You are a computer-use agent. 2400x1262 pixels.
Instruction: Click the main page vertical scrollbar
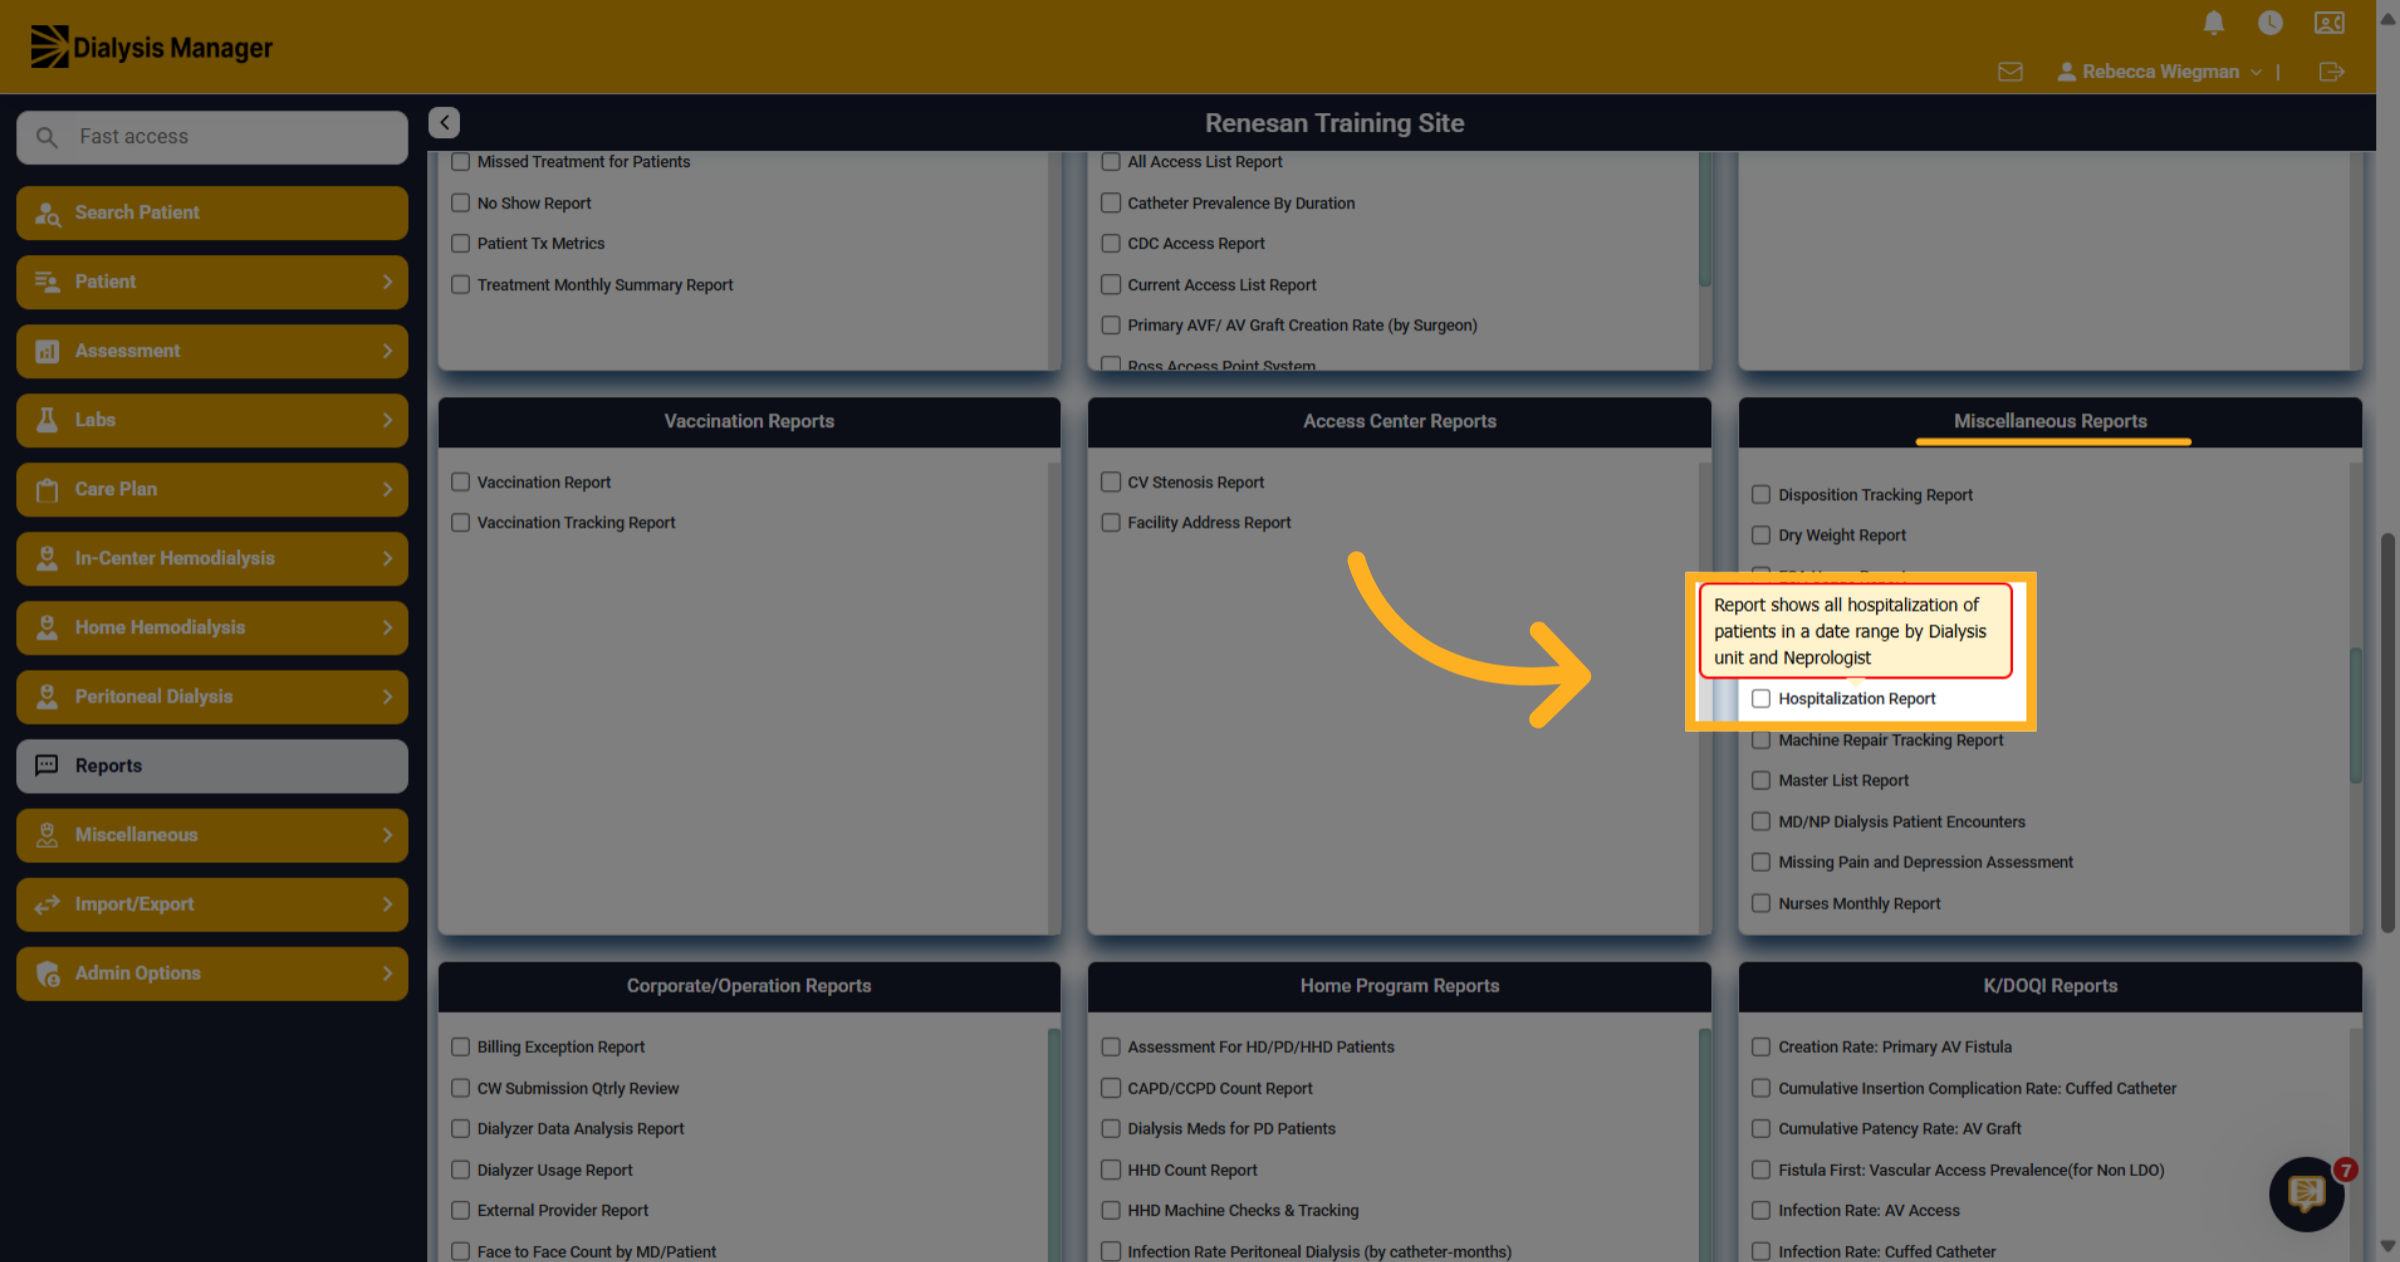[x=2388, y=733]
